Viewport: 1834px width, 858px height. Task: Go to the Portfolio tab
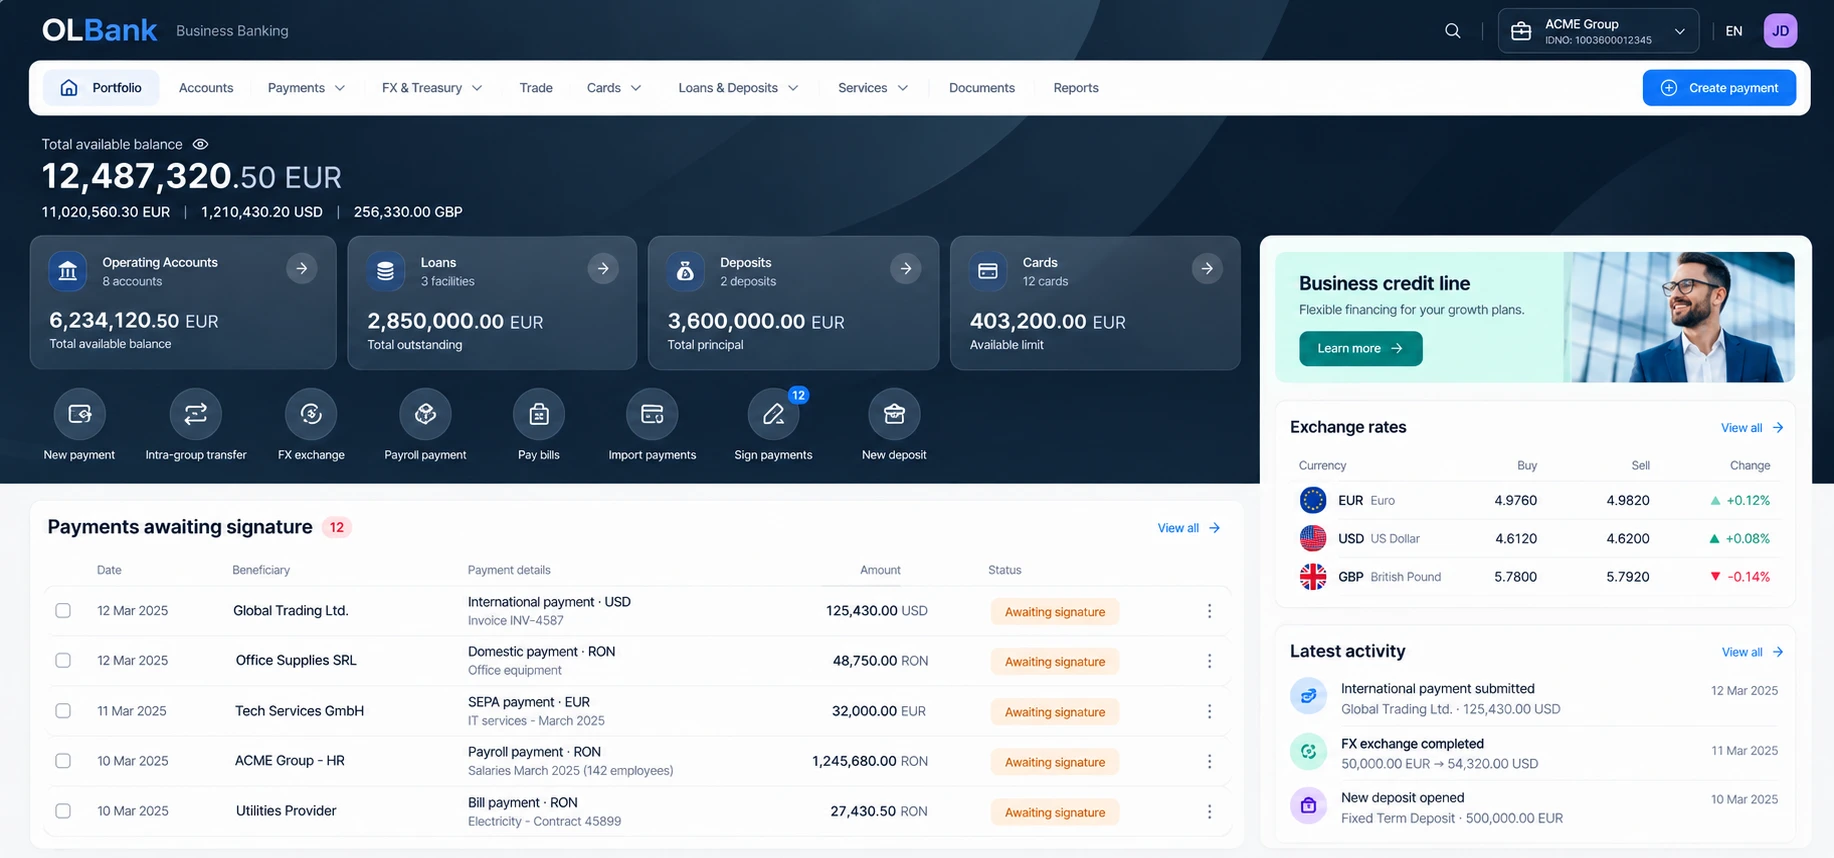(x=100, y=88)
